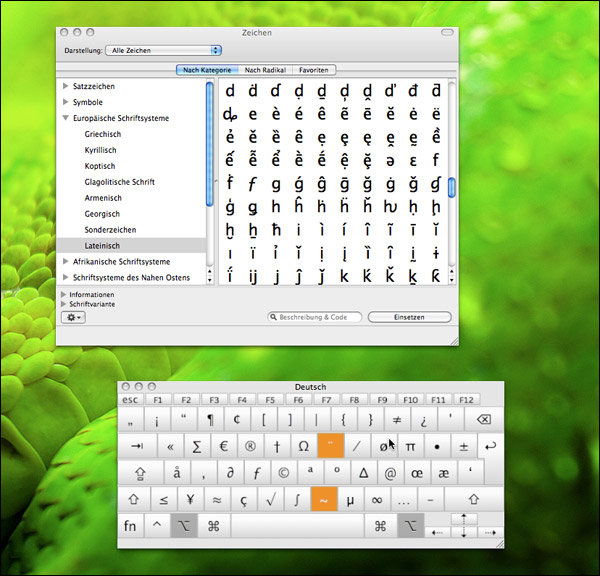Open the Darstellung 'Alle Zeichen' dropdown

[163, 50]
